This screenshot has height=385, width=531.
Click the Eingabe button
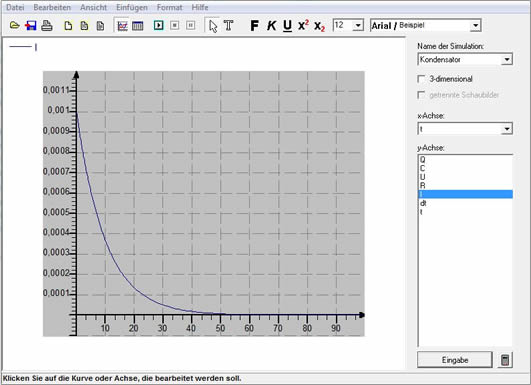click(455, 360)
